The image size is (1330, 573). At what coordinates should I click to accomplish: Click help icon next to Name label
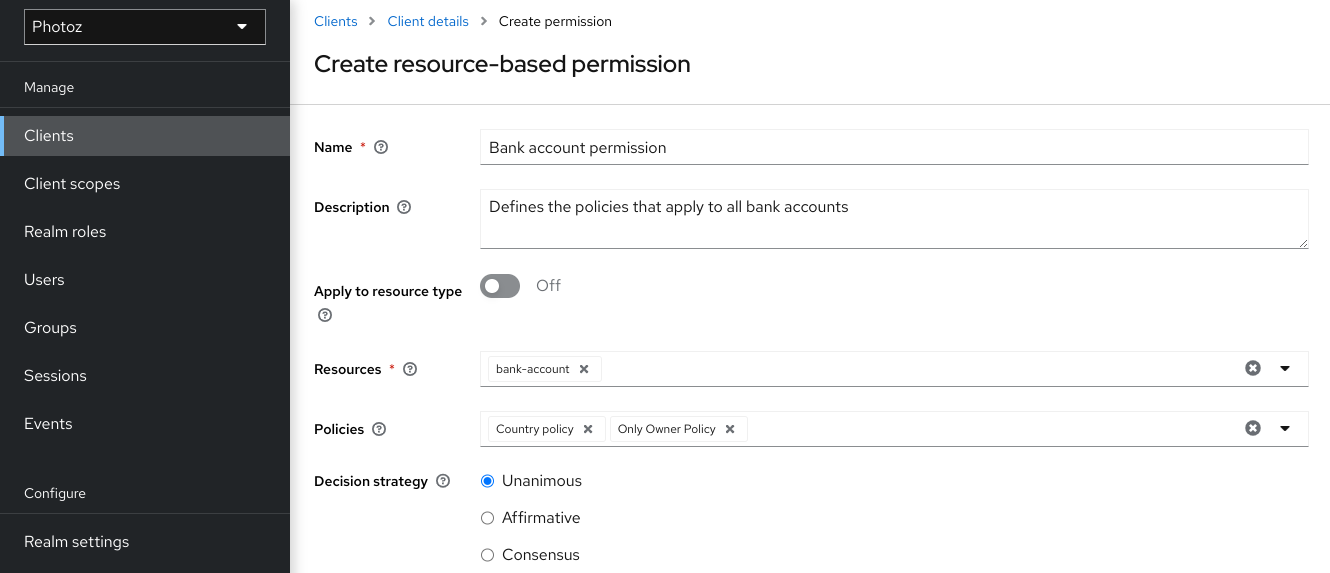pos(381,147)
